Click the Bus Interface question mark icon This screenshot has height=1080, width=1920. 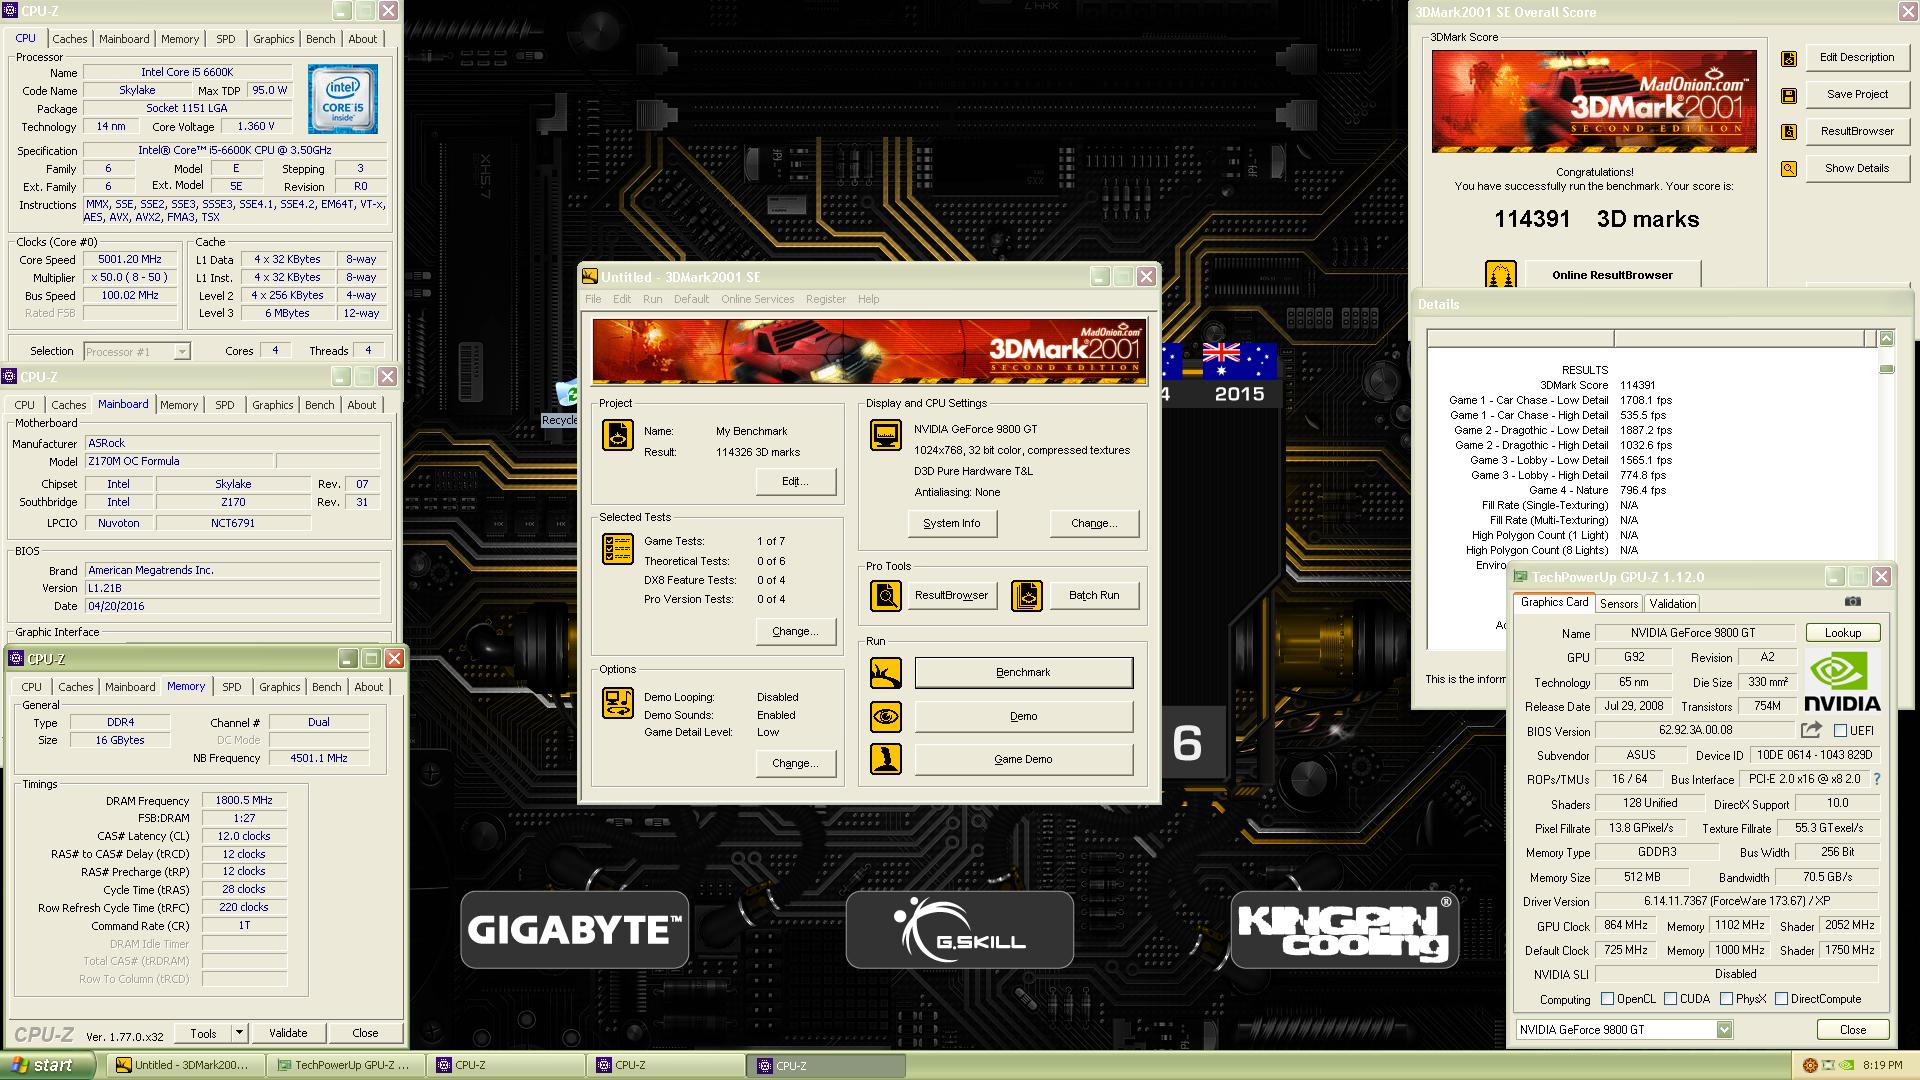1876,779
